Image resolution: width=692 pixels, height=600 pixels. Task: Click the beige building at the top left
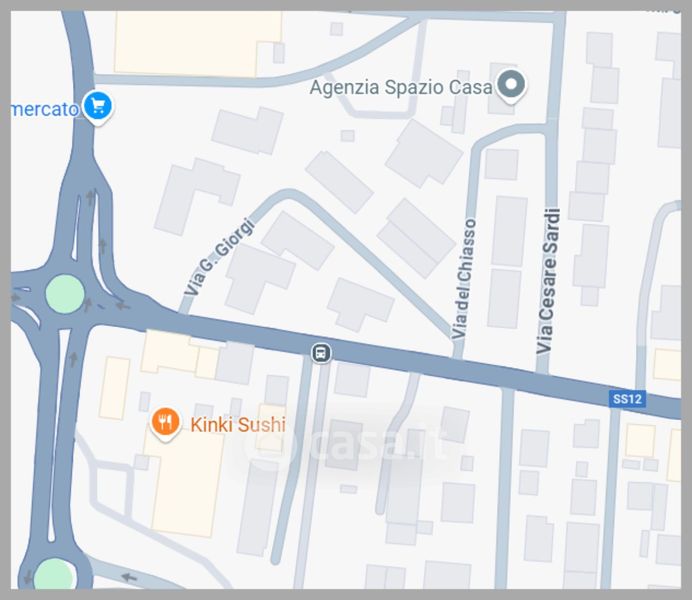[x=198, y=43]
